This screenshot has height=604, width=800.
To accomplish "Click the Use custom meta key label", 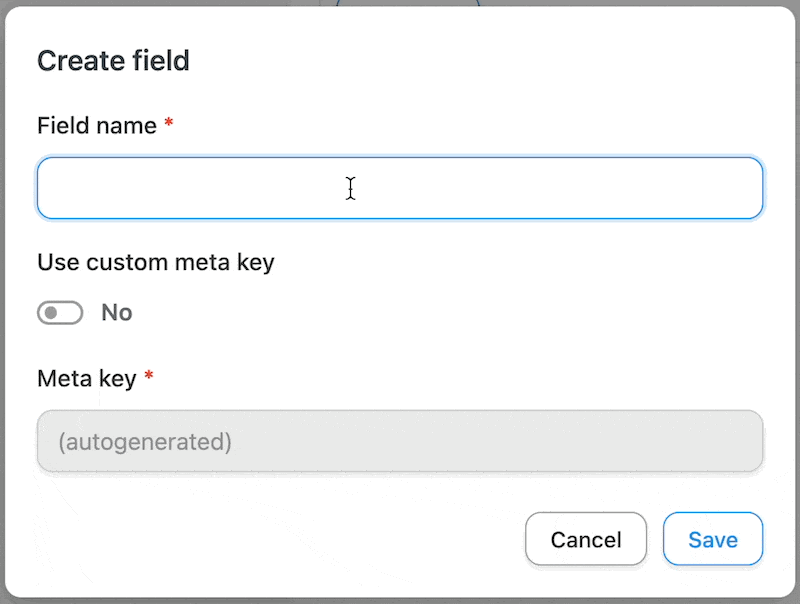I will (156, 263).
